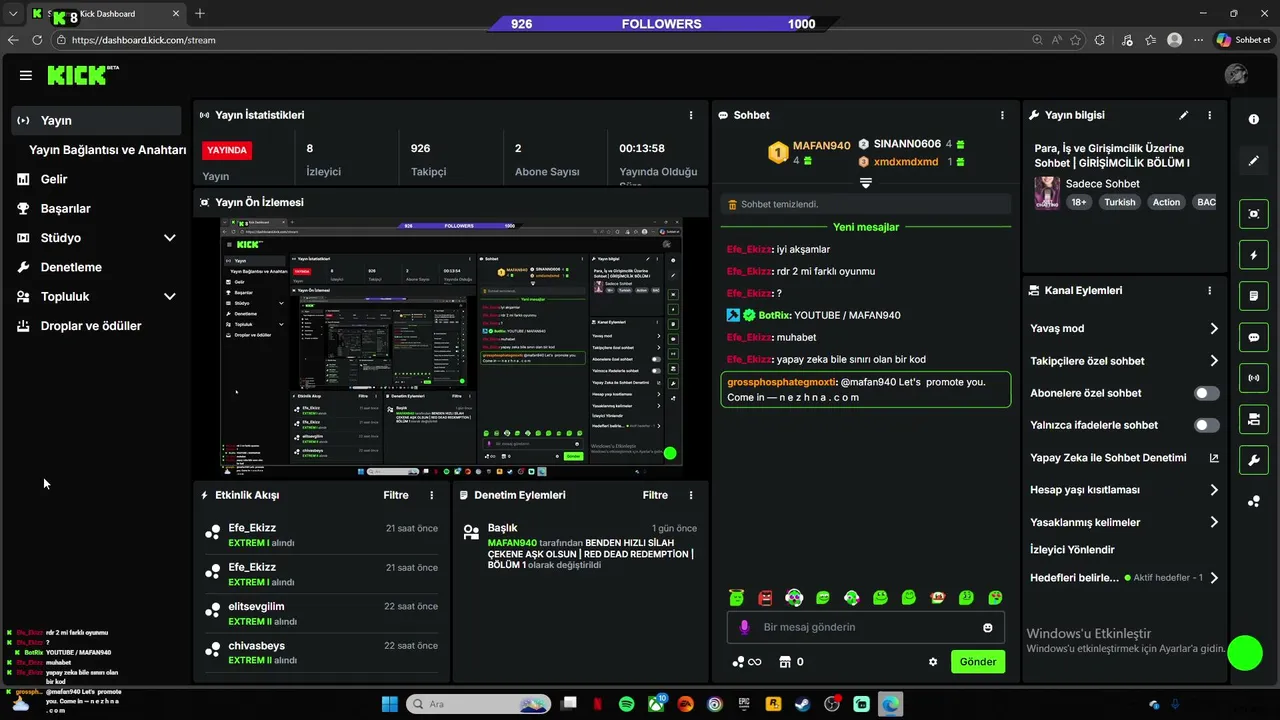
Task: Select Yayın in left navigation
Action: tap(97, 120)
